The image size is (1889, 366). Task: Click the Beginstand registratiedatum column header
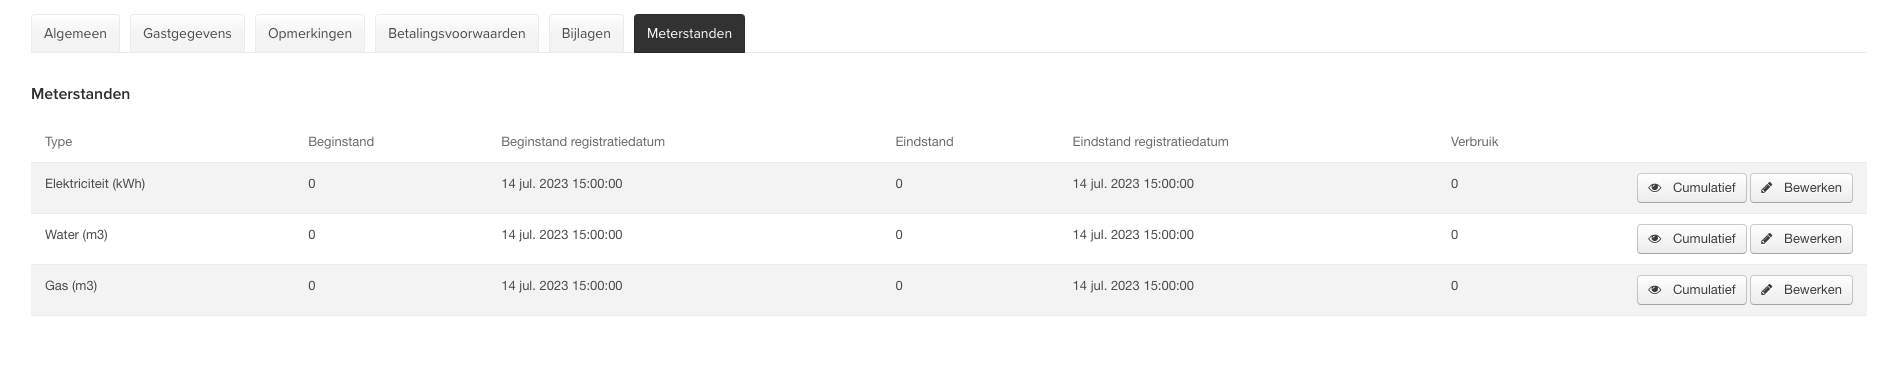click(x=583, y=142)
